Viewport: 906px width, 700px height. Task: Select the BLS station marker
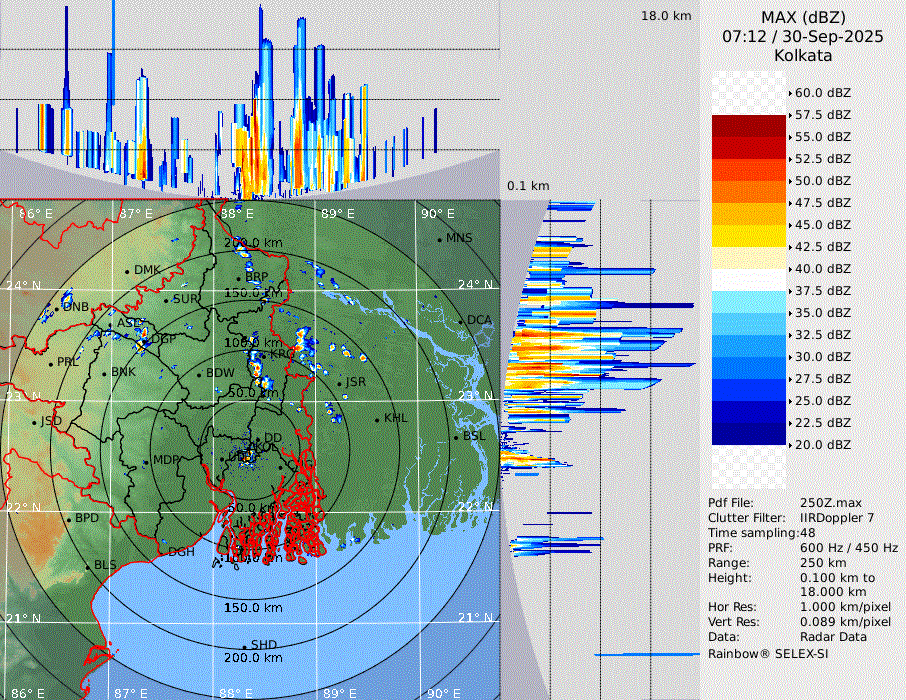(x=88, y=567)
